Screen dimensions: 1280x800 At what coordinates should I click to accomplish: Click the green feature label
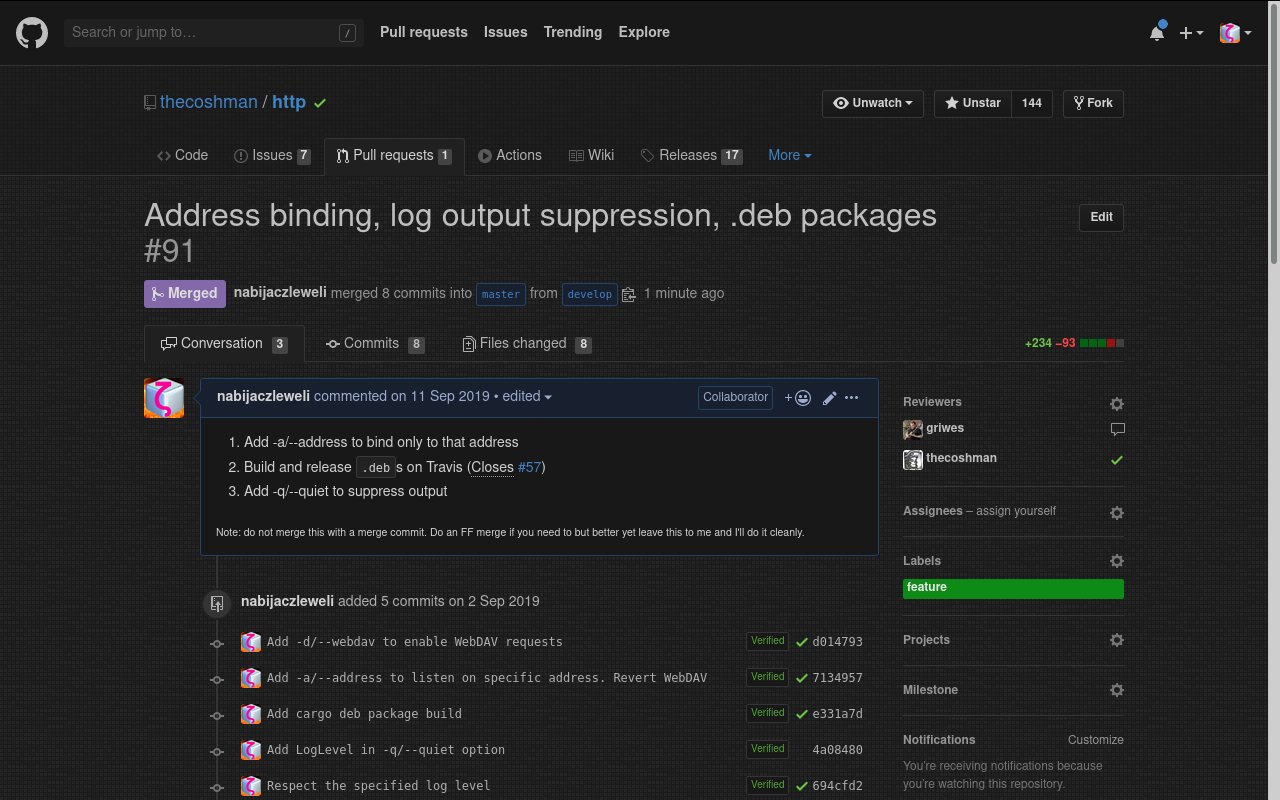pyautogui.click(x=1012, y=588)
